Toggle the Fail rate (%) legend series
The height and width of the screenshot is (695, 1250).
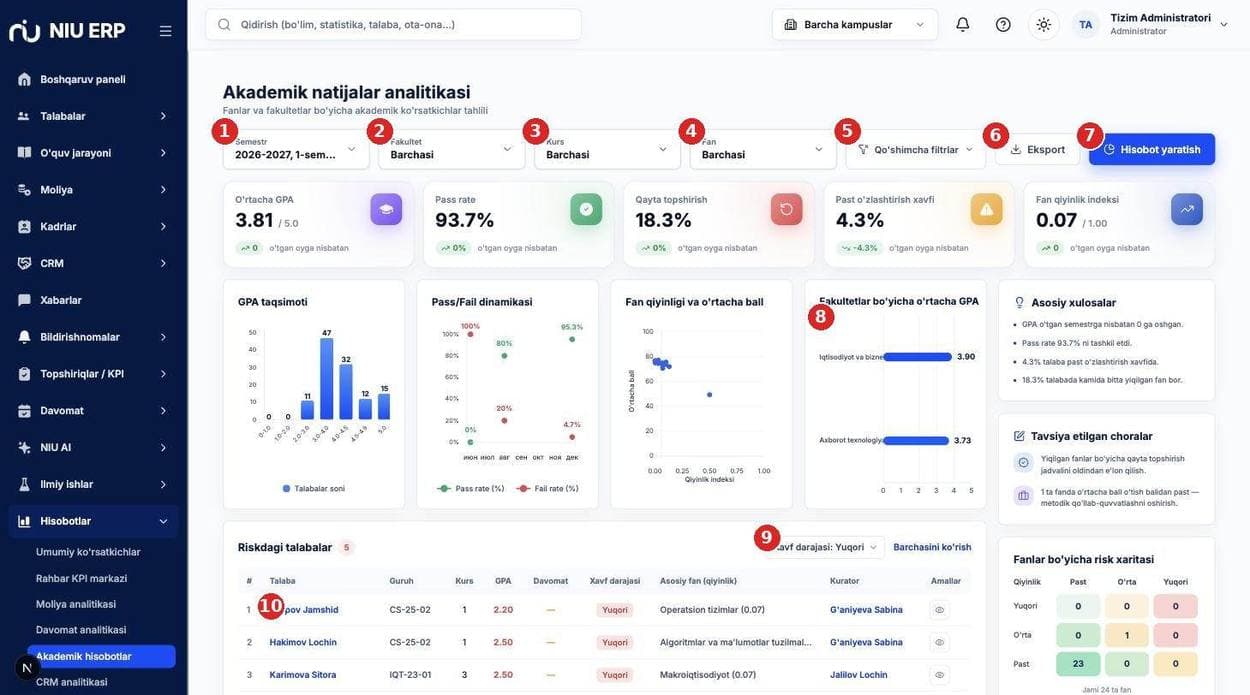click(547, 488)
